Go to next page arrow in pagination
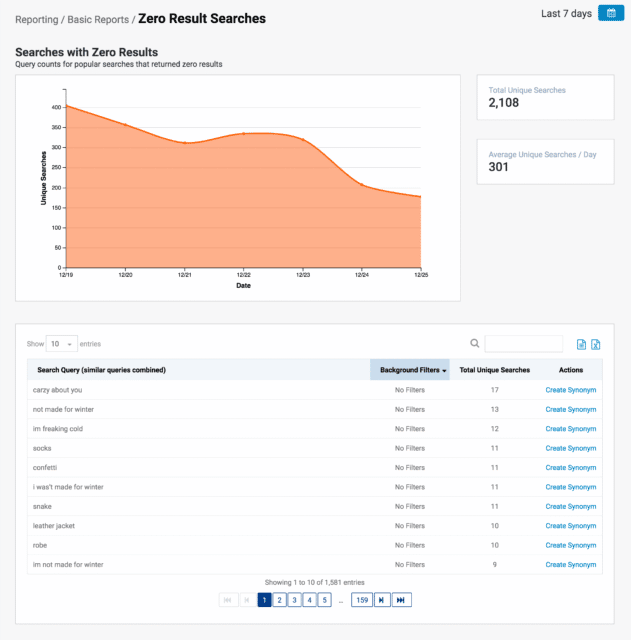 382,600
